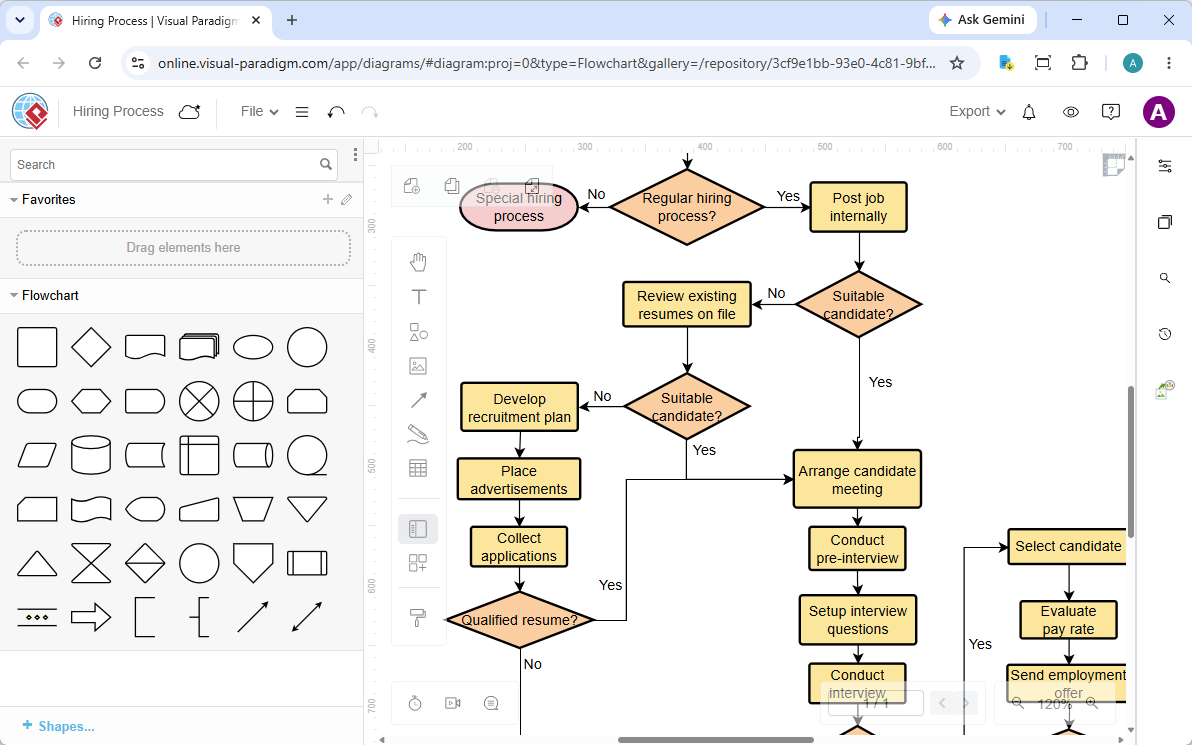Open the Export dropdown

tap(977, 112)
